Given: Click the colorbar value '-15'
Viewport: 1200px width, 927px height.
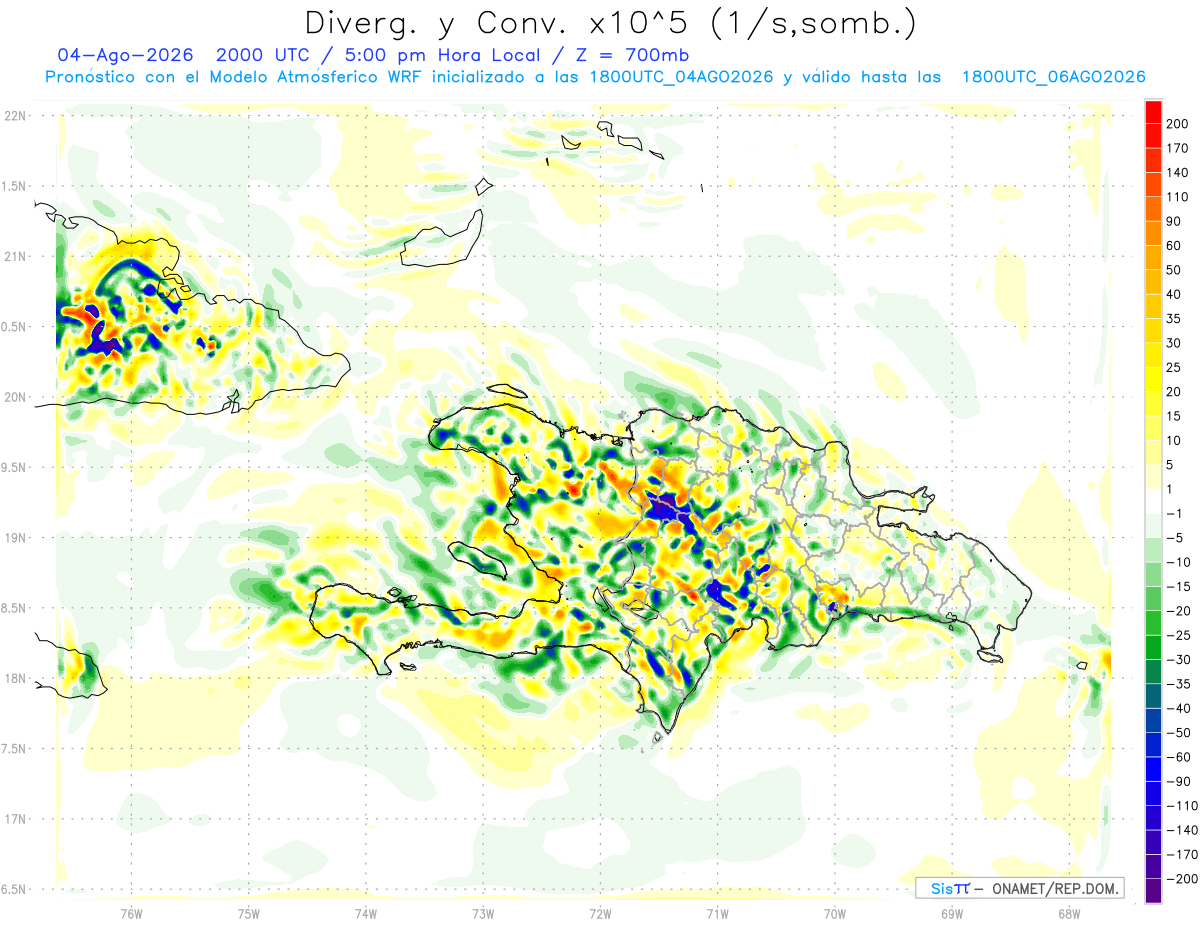Looking at the screenshot, I should (x=1177, y=586).
